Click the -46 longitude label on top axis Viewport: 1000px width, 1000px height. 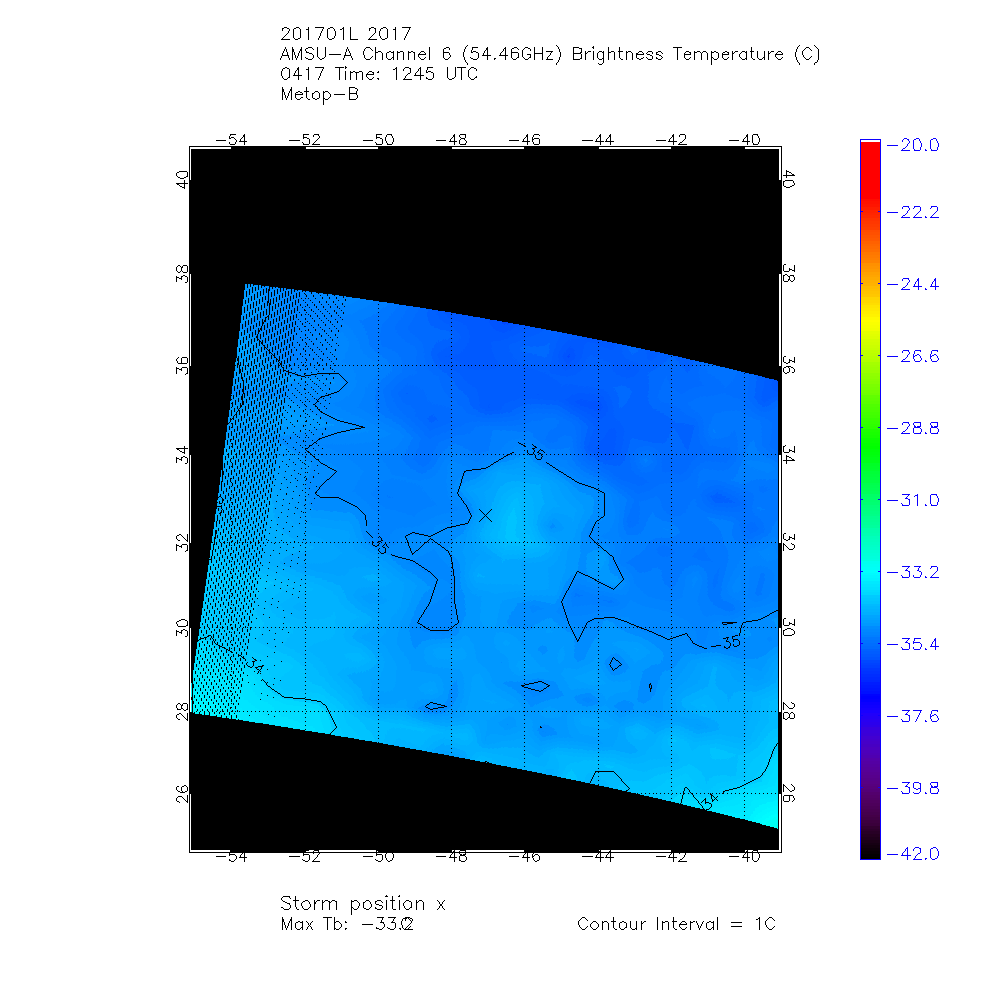pos(524,140)
